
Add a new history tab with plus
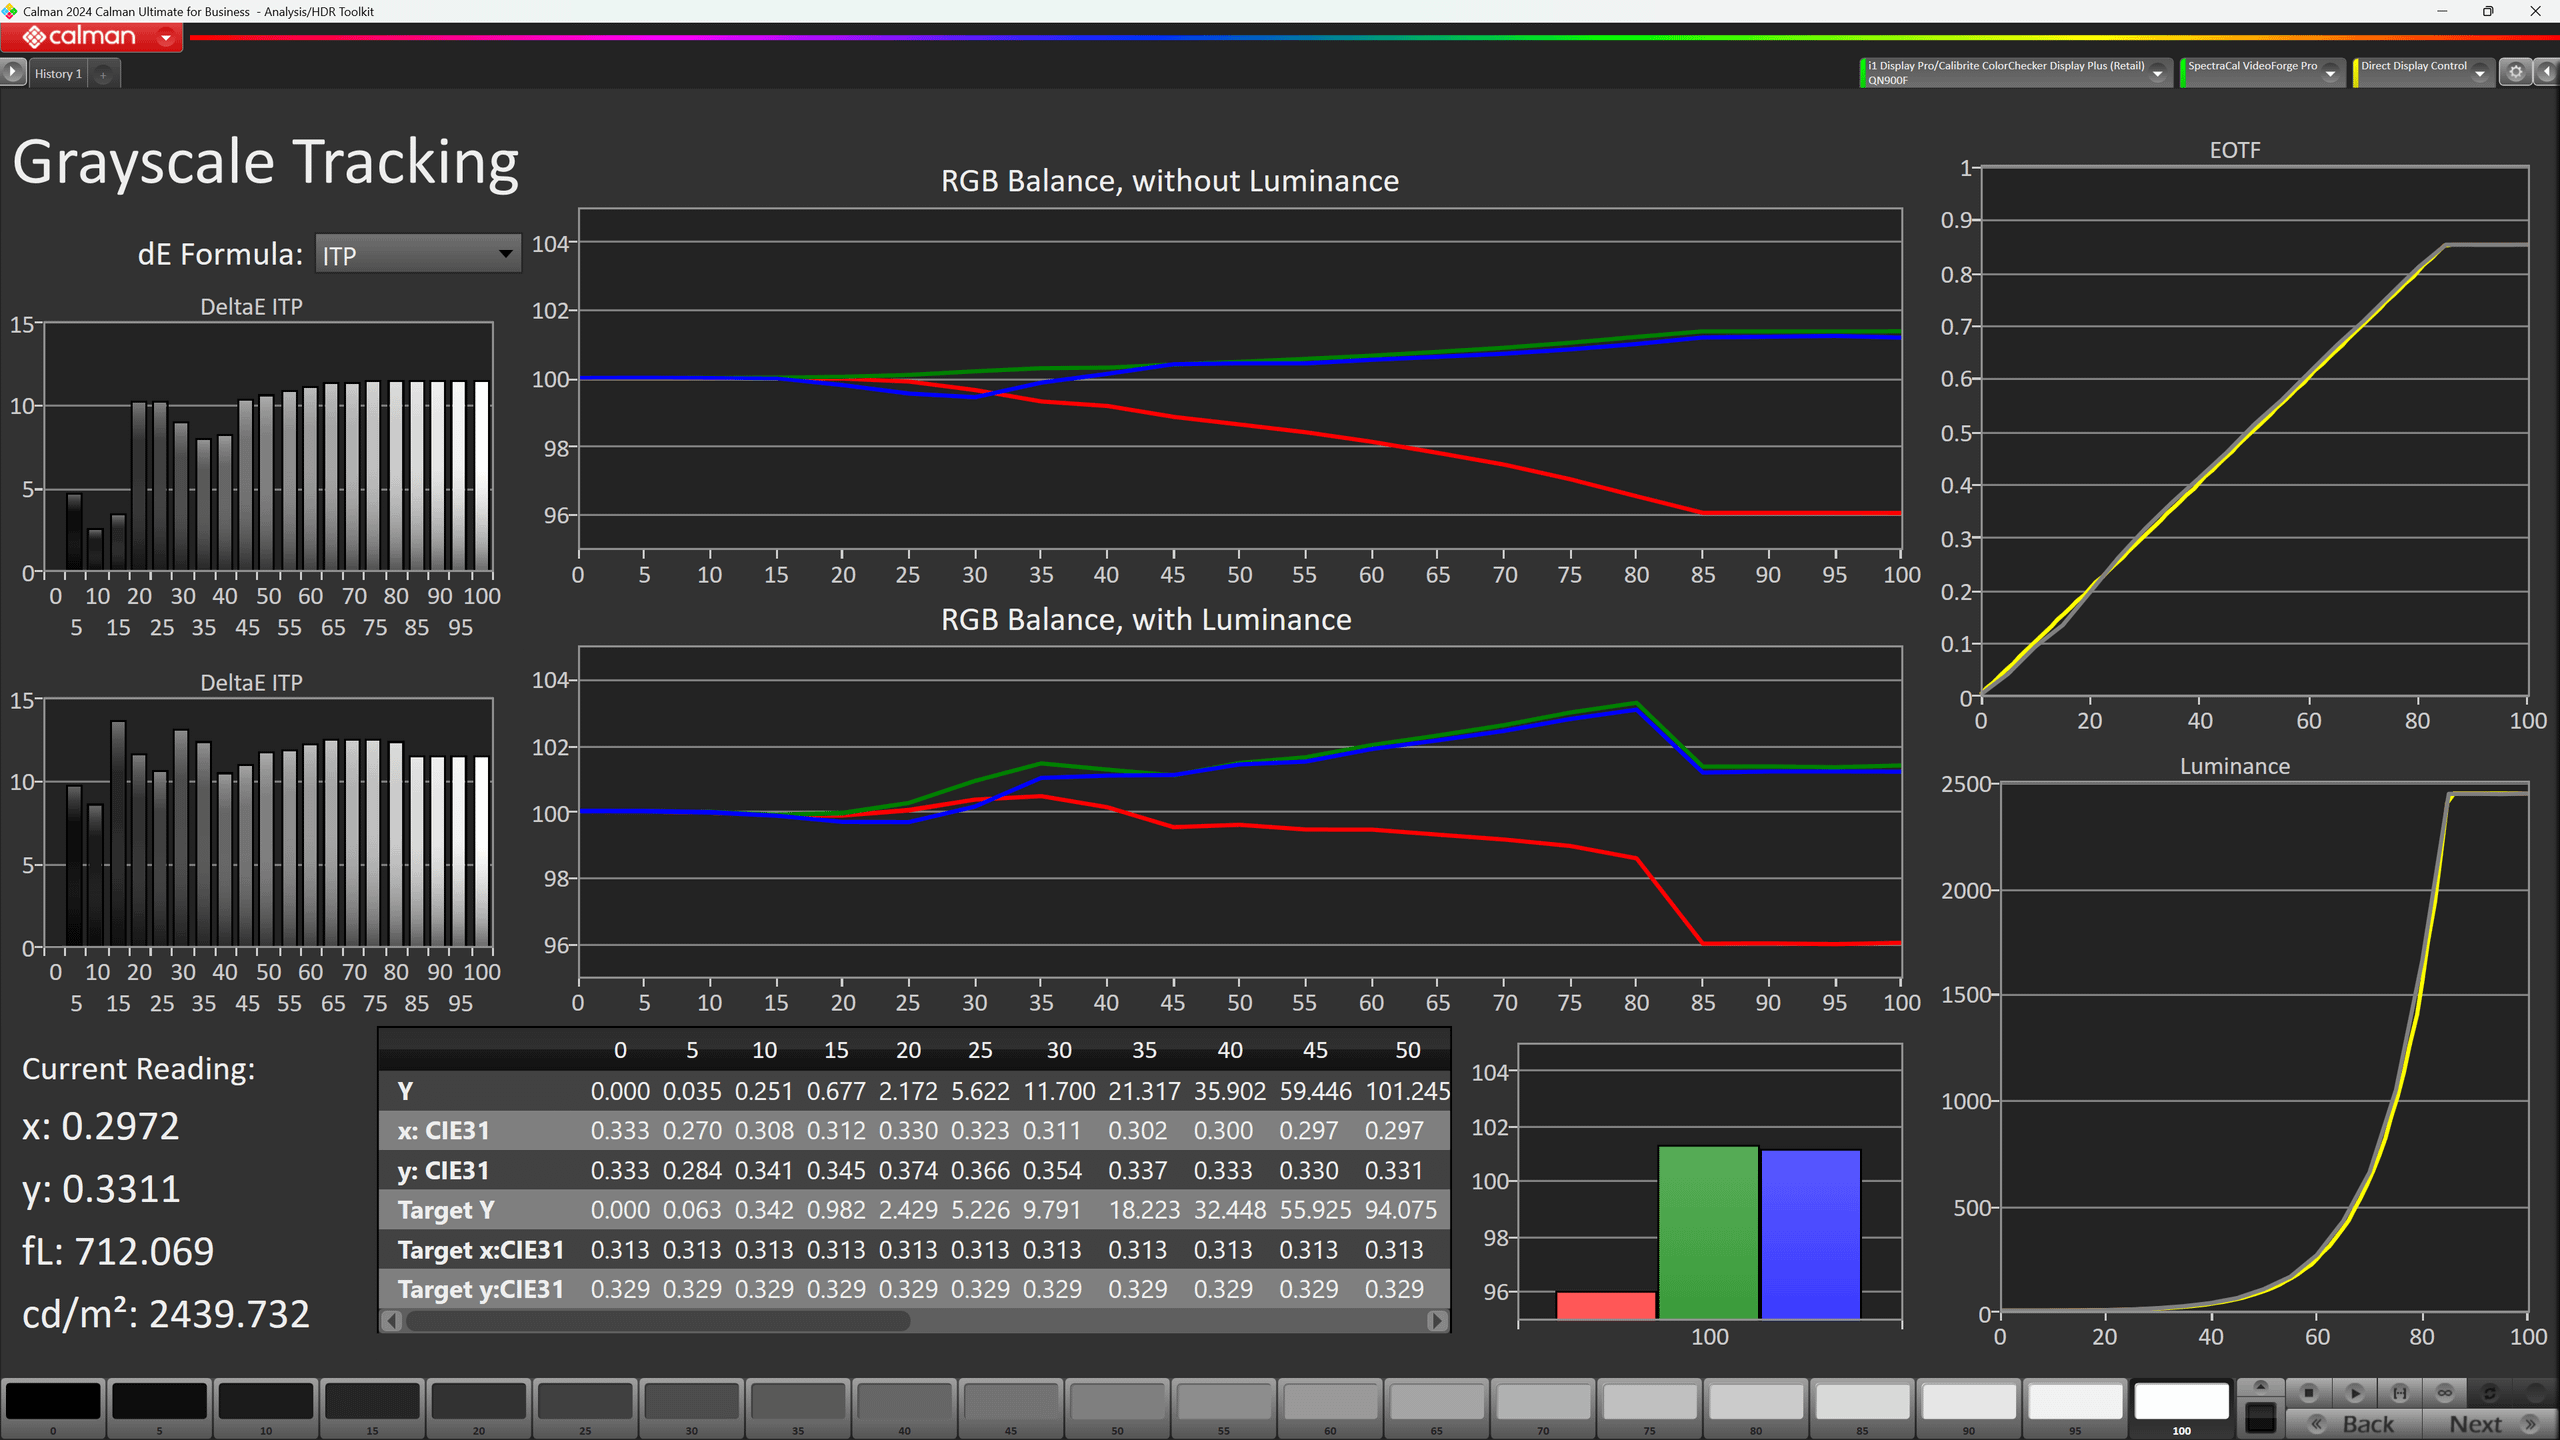coord(103,74)
